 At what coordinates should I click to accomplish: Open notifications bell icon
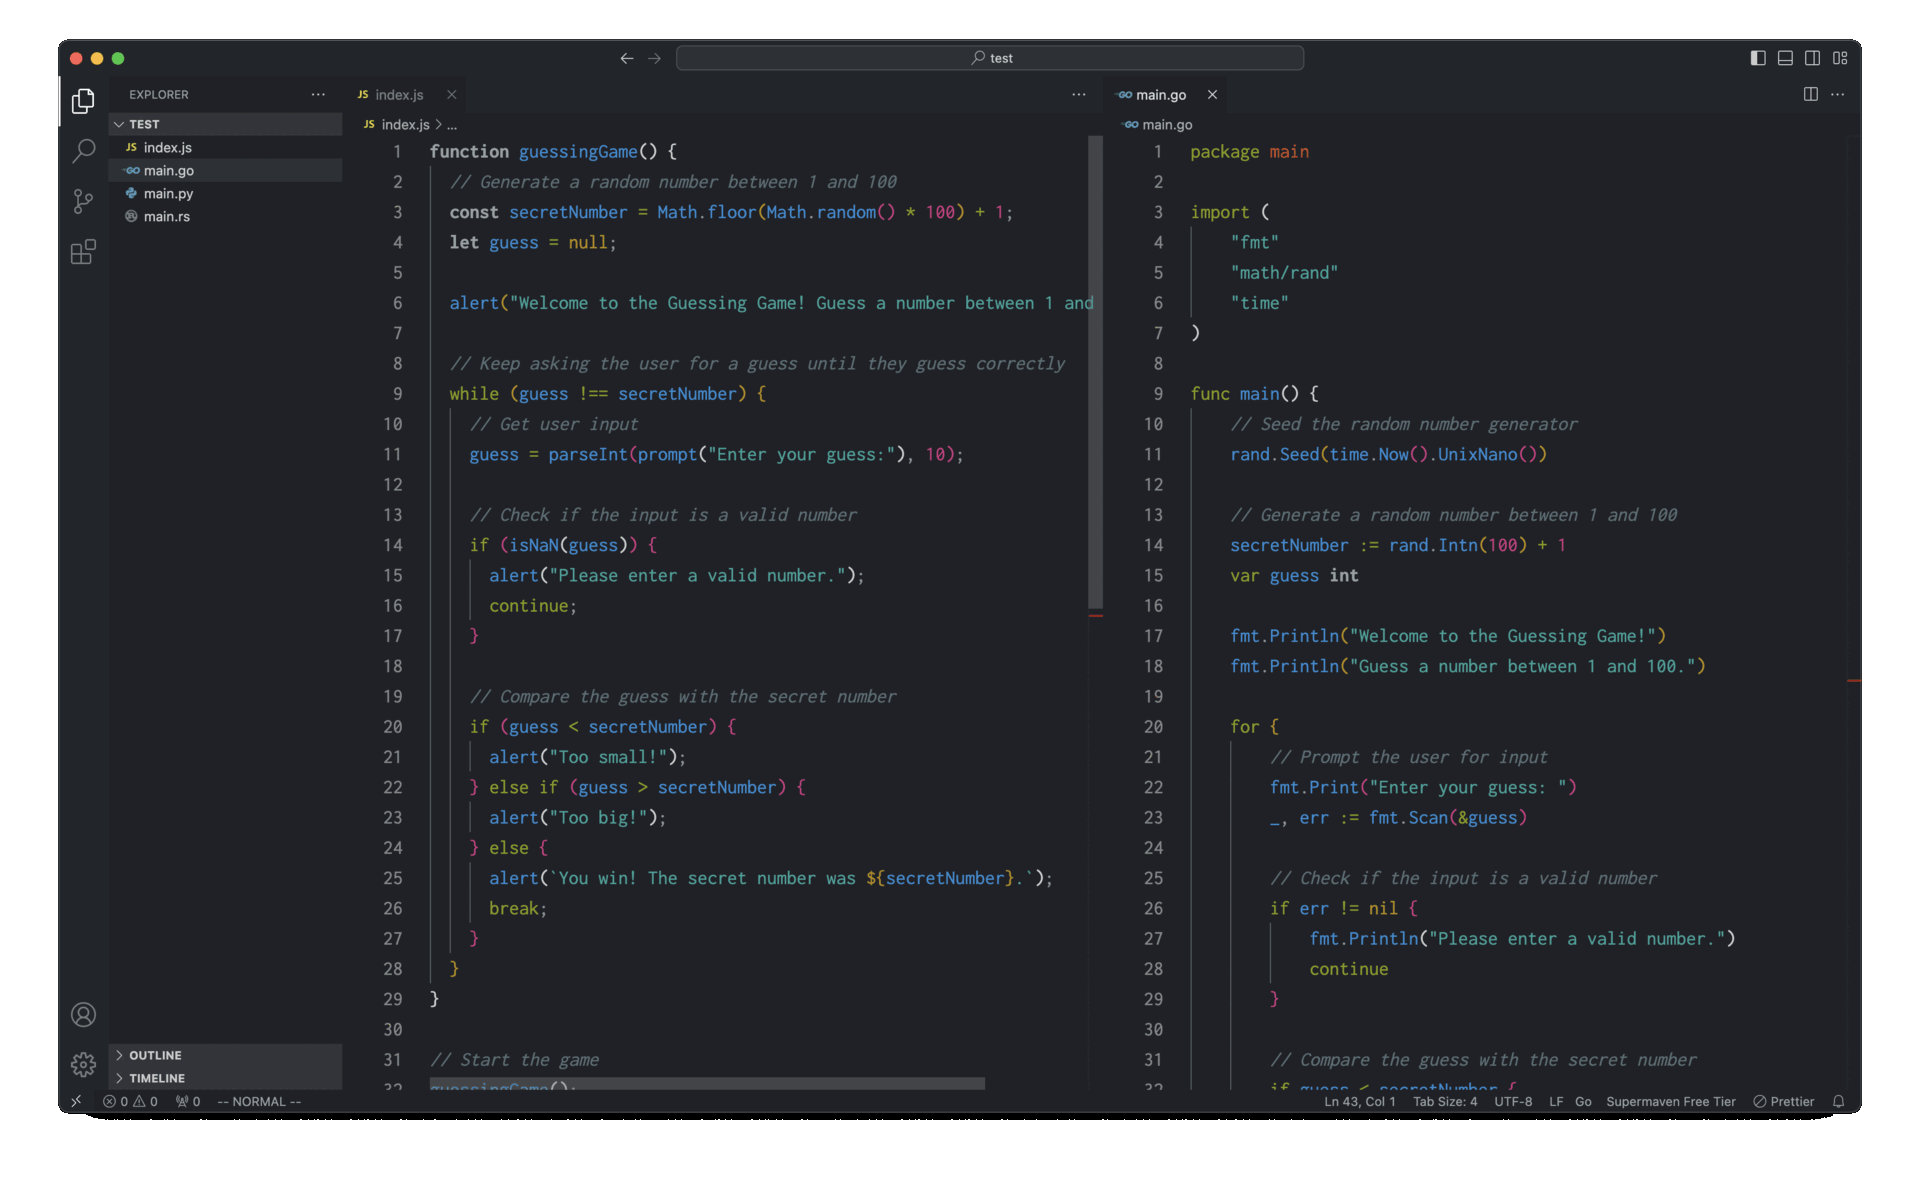(x=1838, y=1101)
